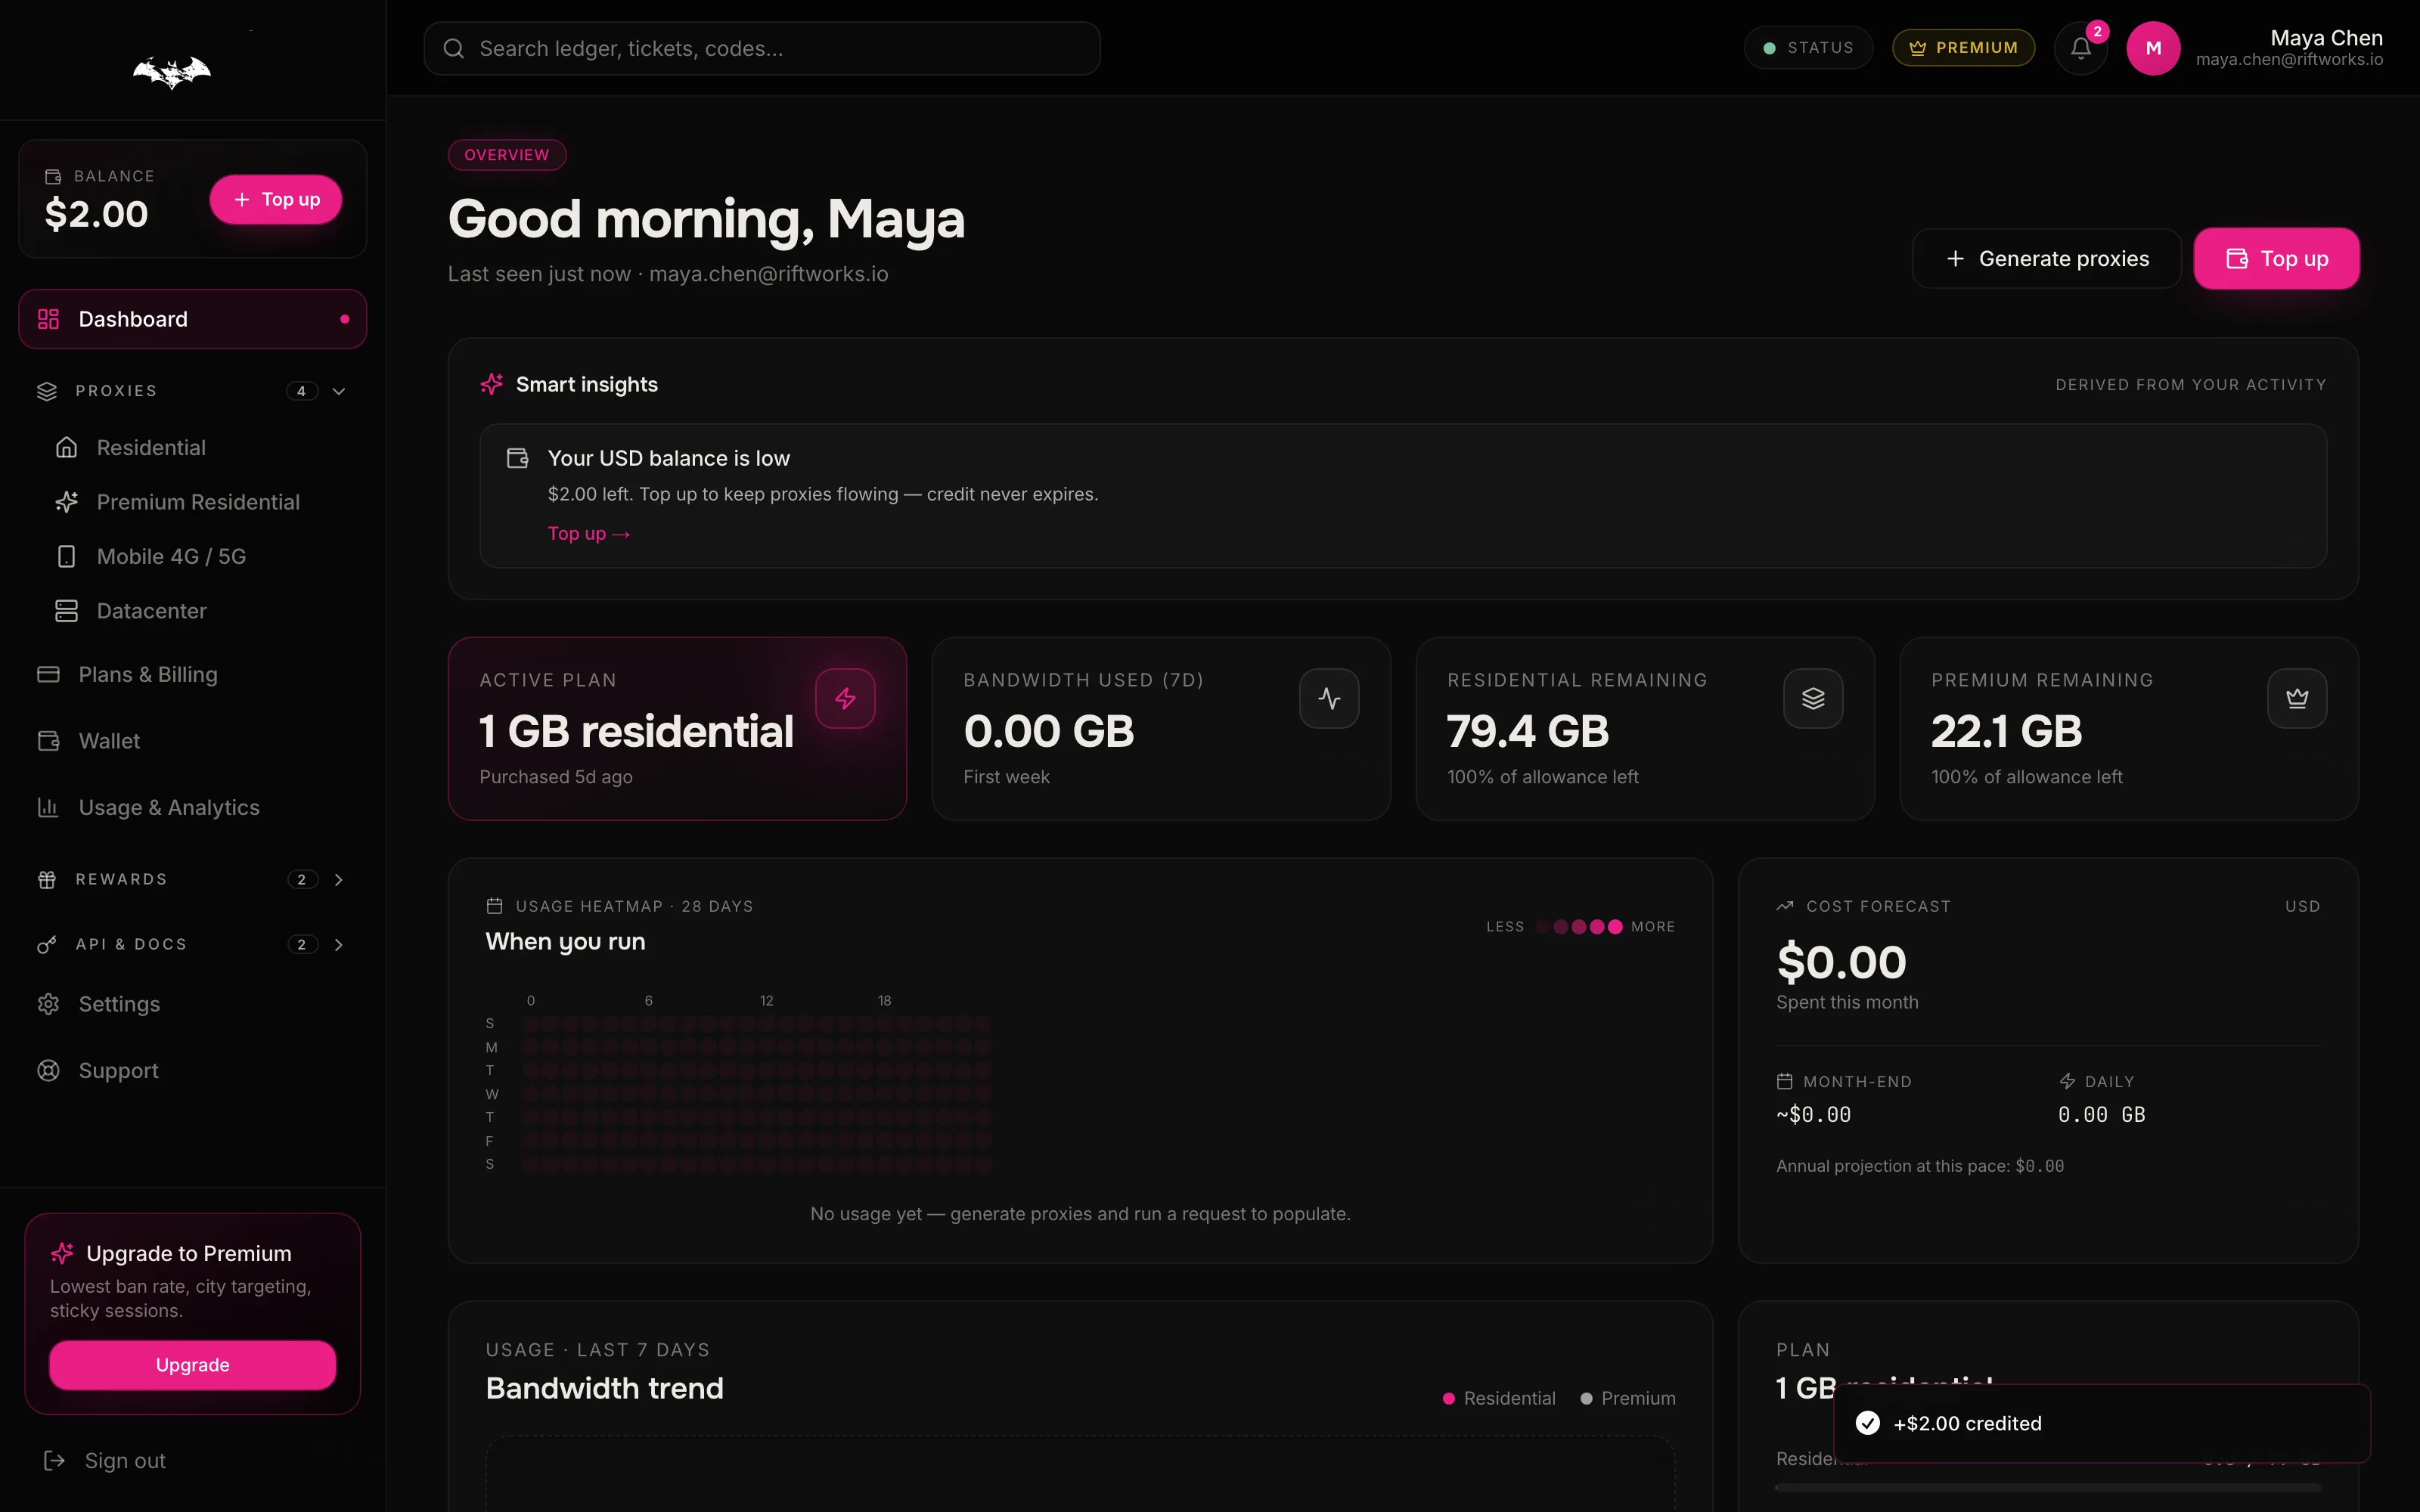Click the Balance wallet icon
2420x1512 pixels.
[x=53, y=176]
